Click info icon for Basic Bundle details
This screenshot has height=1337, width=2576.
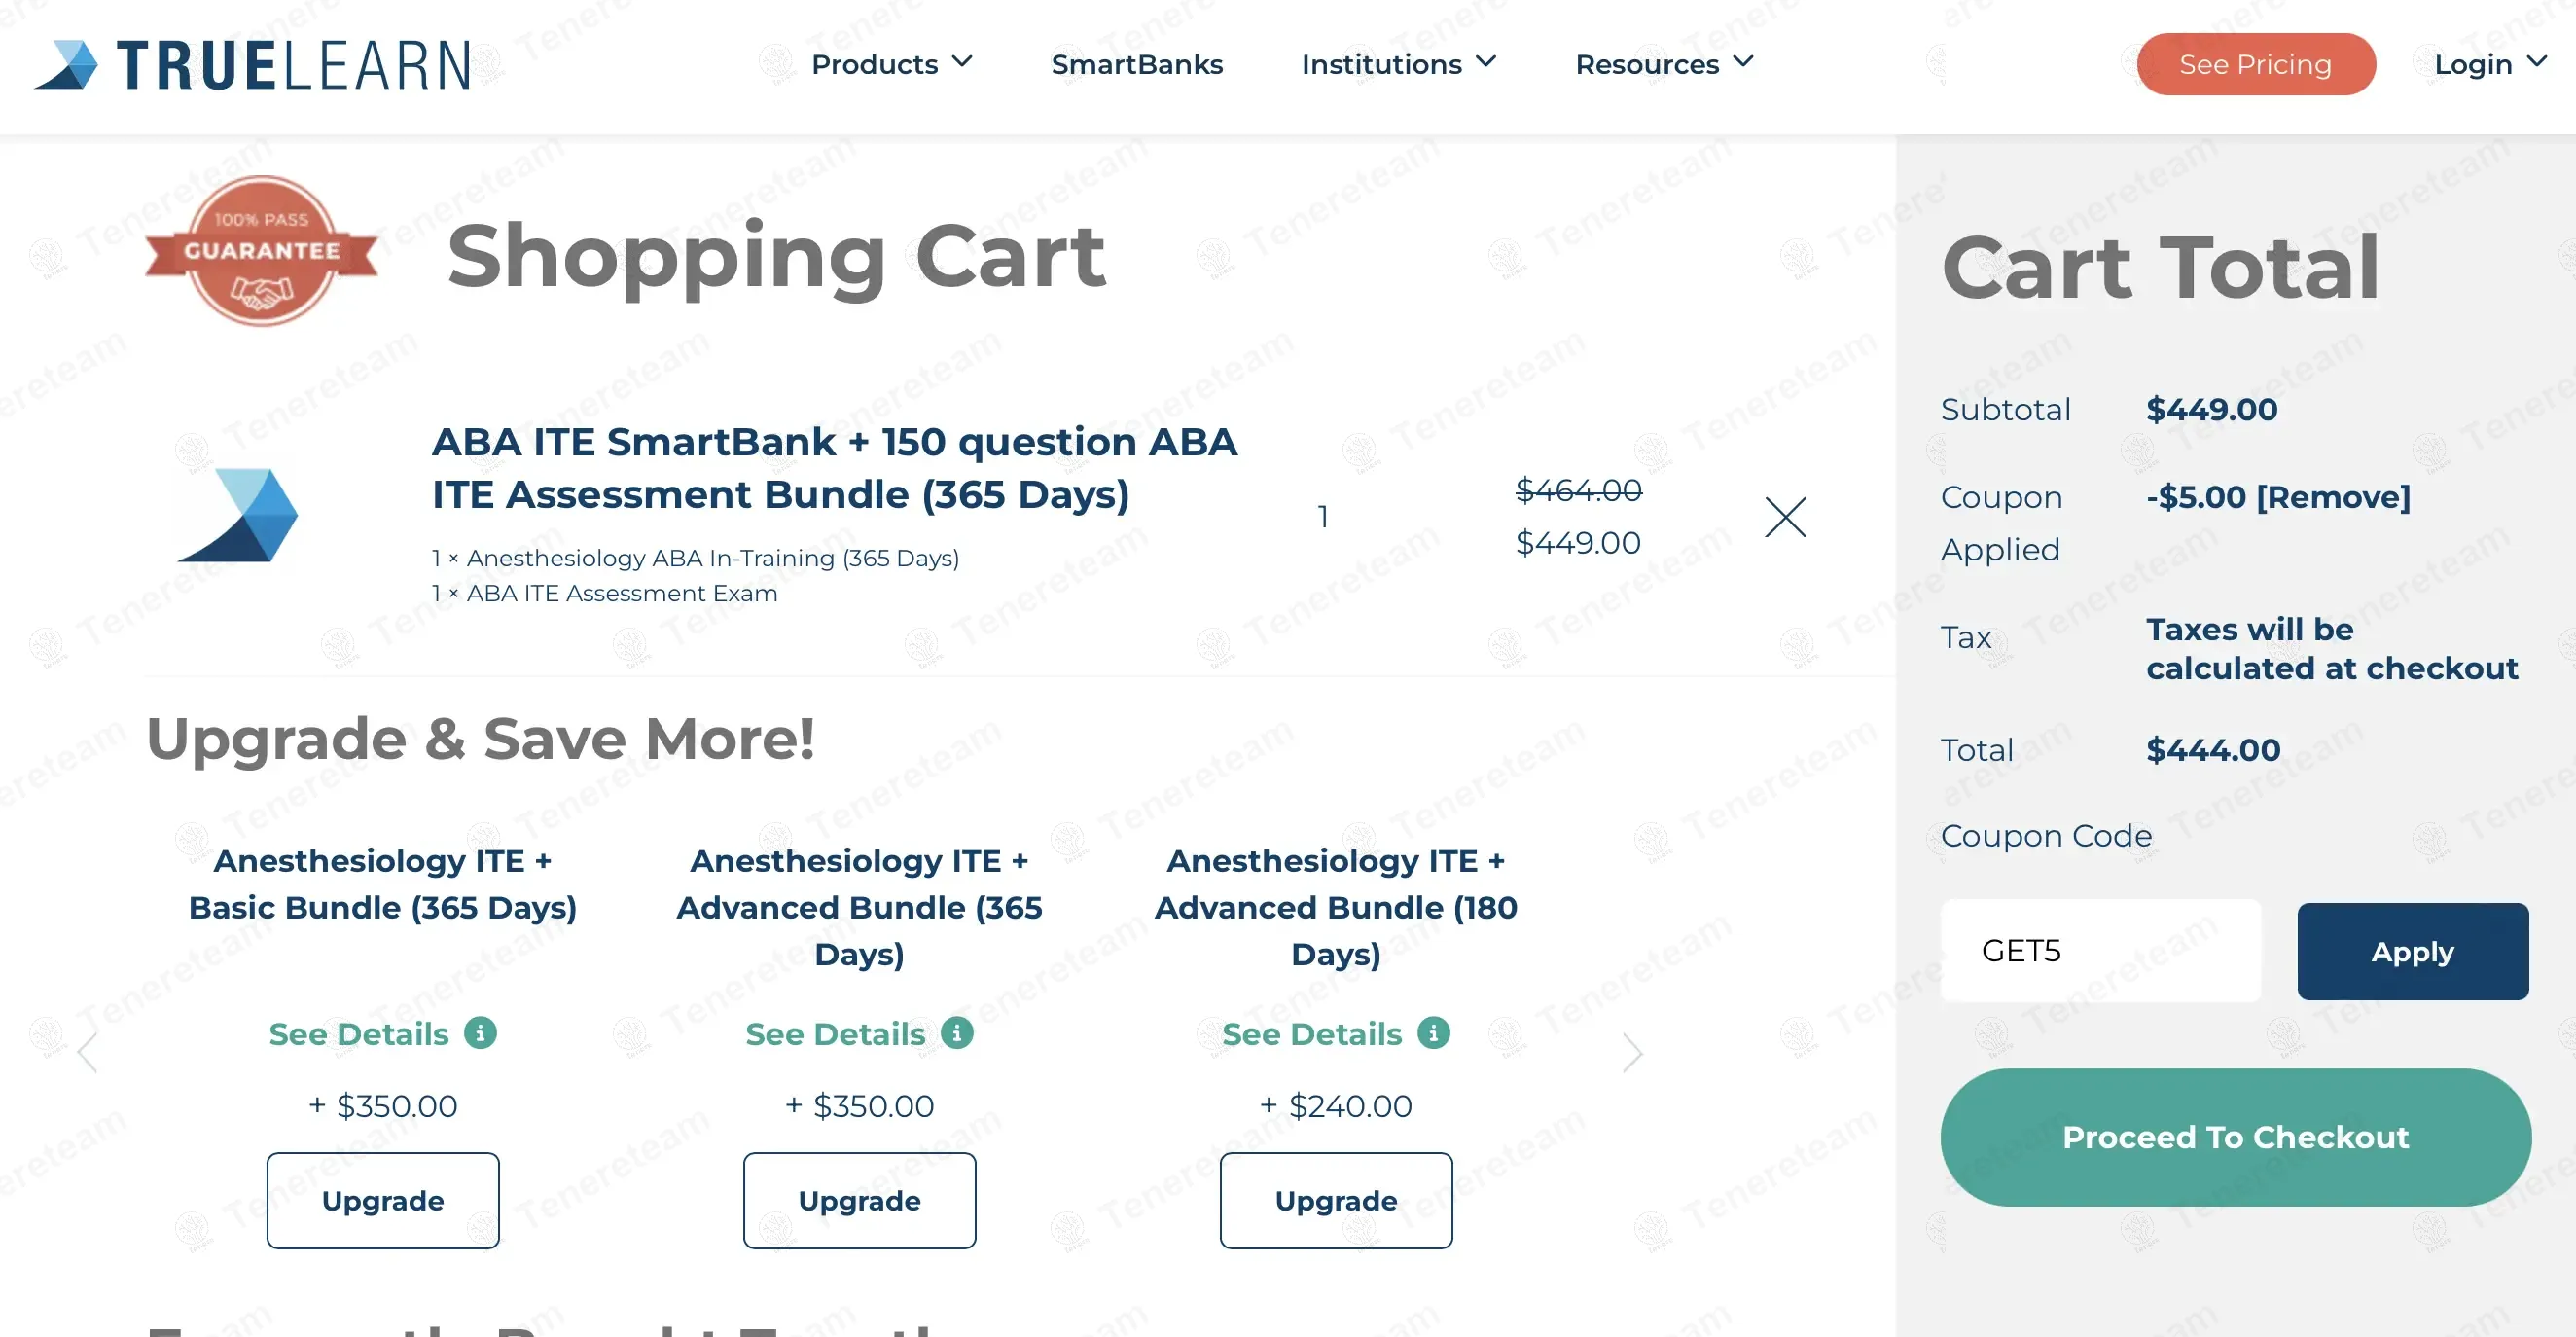pos(480,1033)
